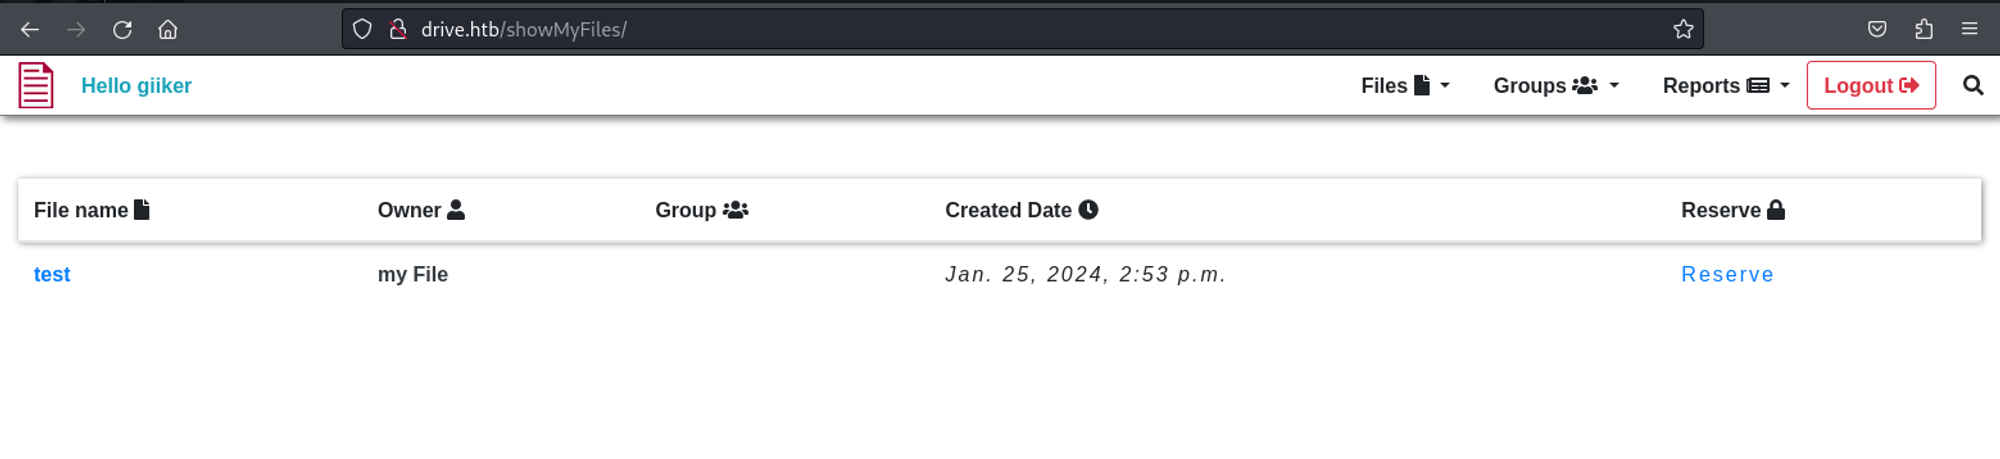
Task: Open the Firefox application menu
Action: tap(1970, 29)
